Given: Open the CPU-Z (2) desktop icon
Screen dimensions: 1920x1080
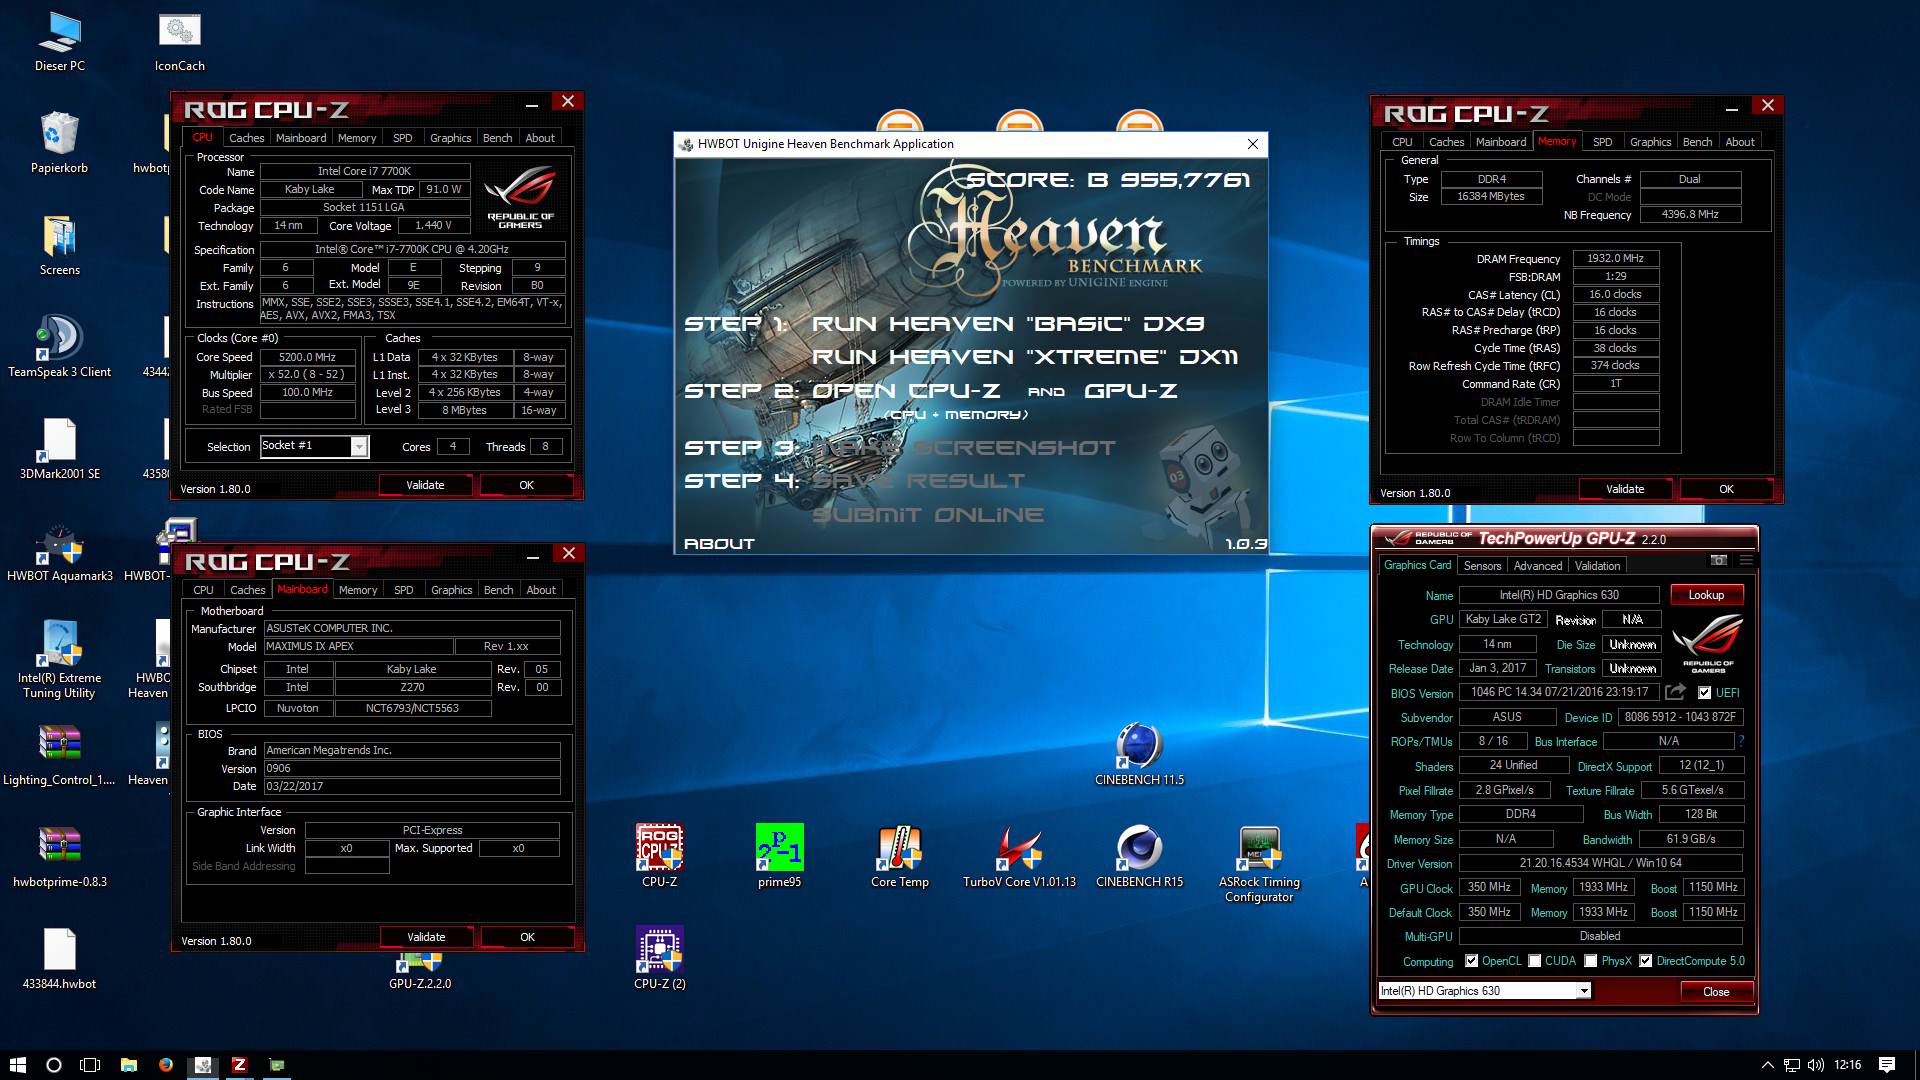Looking at the screenshot, I should click(660, 958).
